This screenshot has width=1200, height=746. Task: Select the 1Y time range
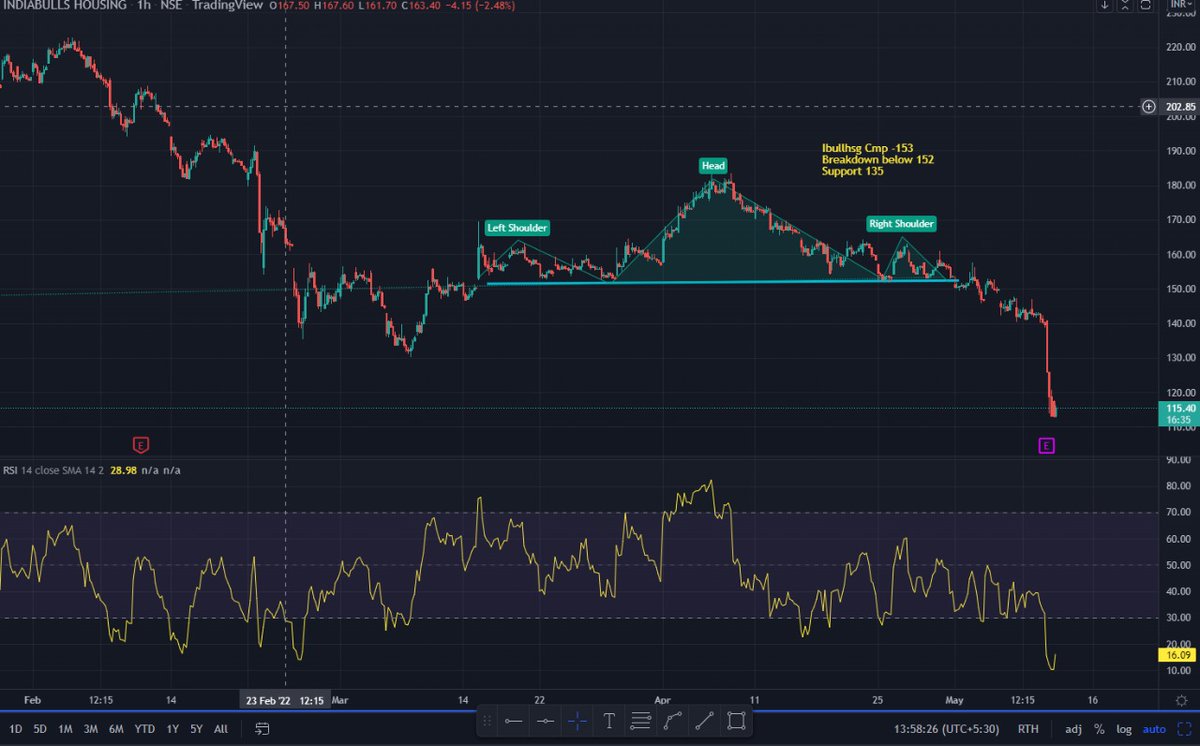[173, 729]
